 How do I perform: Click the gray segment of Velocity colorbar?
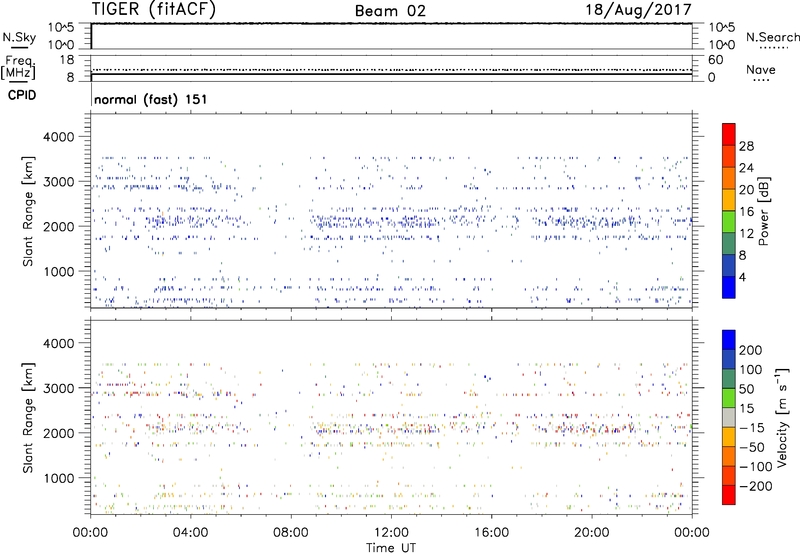coord(729,417)
